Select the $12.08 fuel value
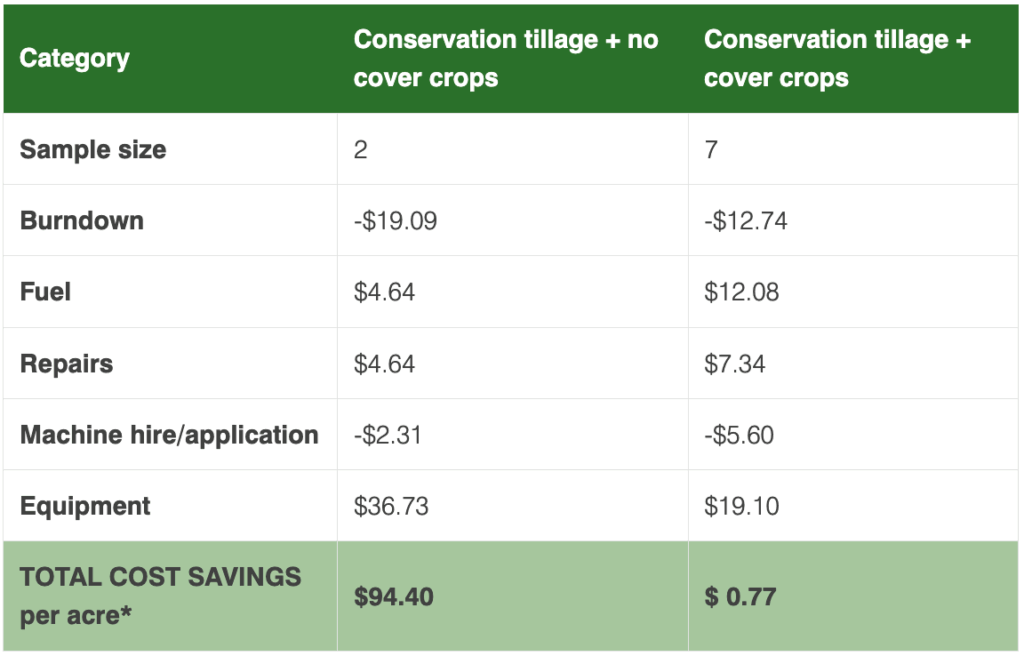 (x=741, y=292)
